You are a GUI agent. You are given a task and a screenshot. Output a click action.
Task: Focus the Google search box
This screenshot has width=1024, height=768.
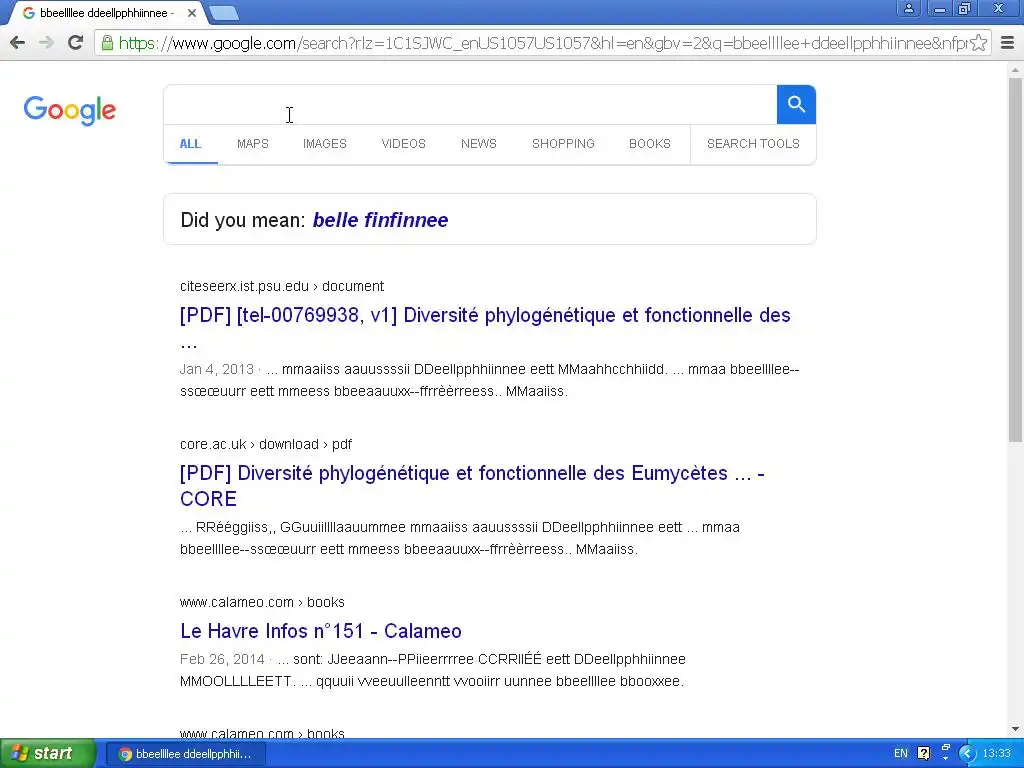(470, 104)
